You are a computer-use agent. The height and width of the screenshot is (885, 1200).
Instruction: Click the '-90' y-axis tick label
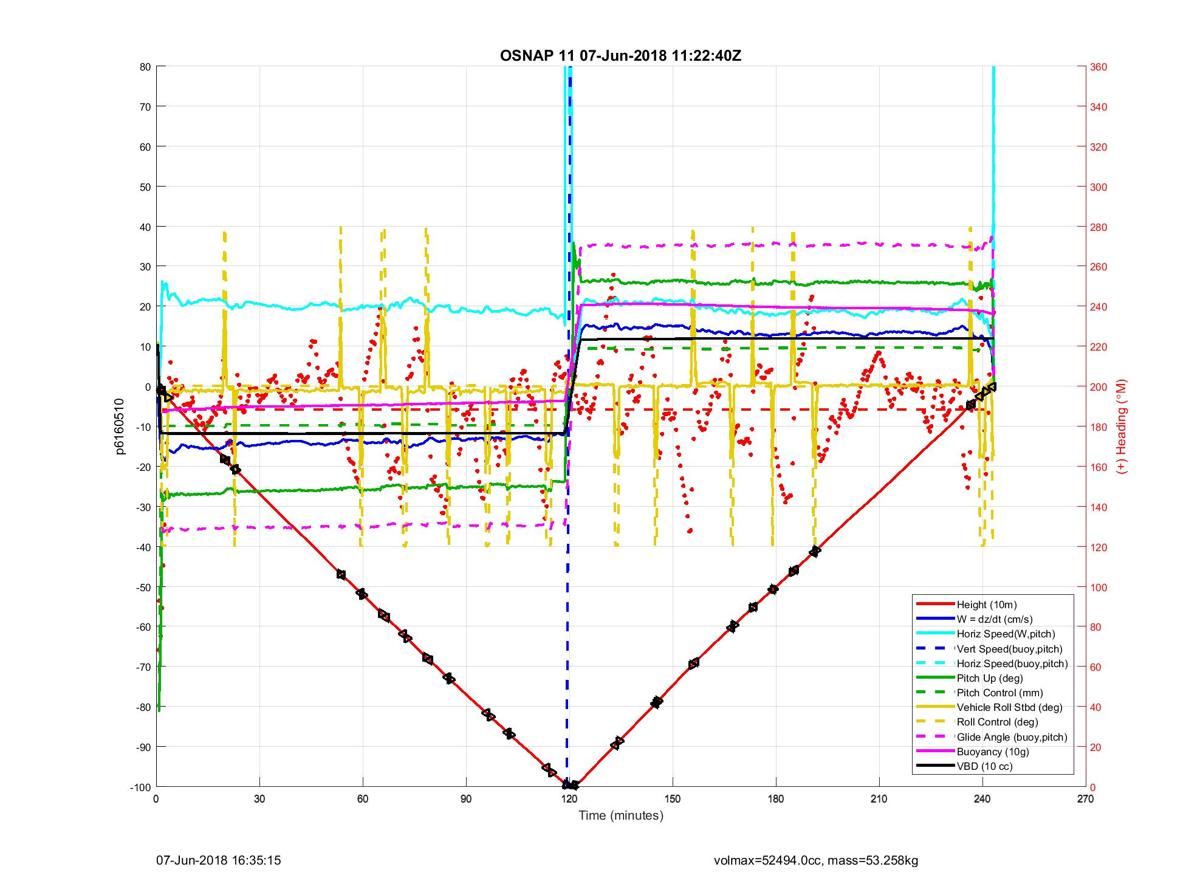tap(142, 747)
